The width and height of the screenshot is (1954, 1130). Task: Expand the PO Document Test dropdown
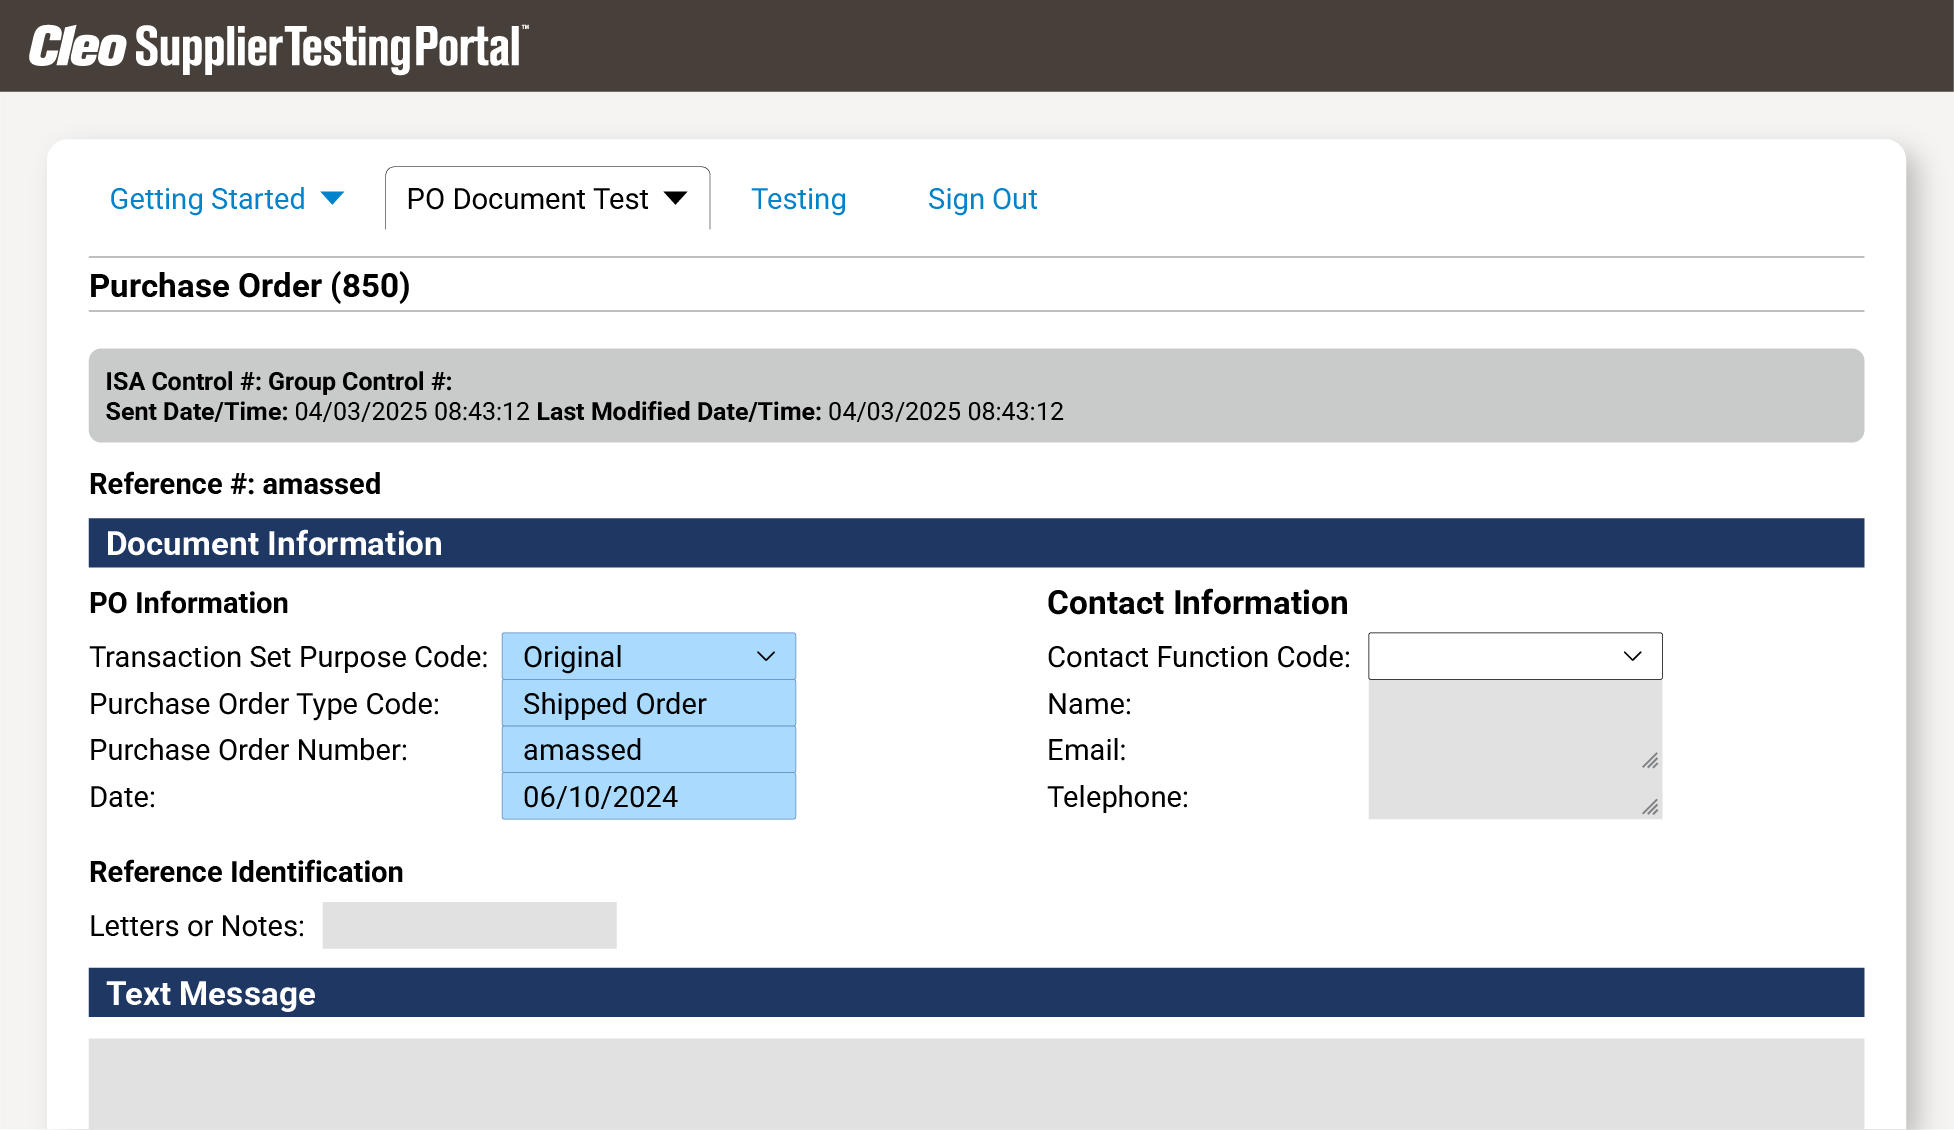[525, 198]
